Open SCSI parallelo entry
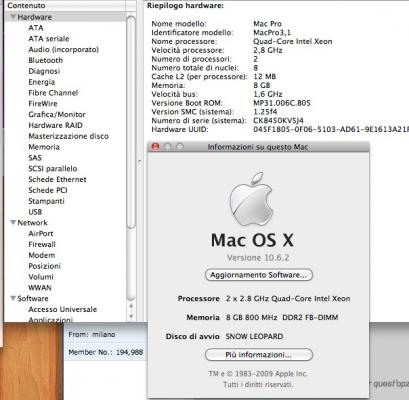The width and height of the screenshot is (409, 400). click(53, 169)
